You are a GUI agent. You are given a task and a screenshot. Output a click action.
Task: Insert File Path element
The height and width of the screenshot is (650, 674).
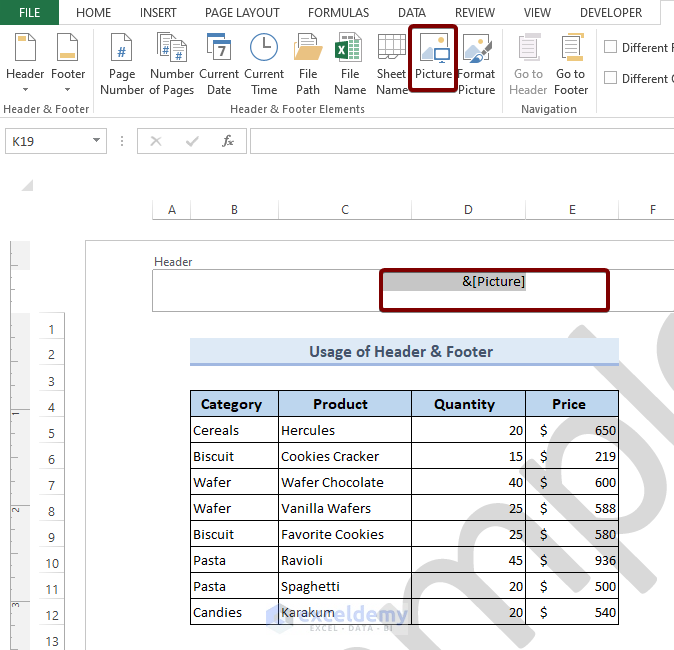coord(308,64)
